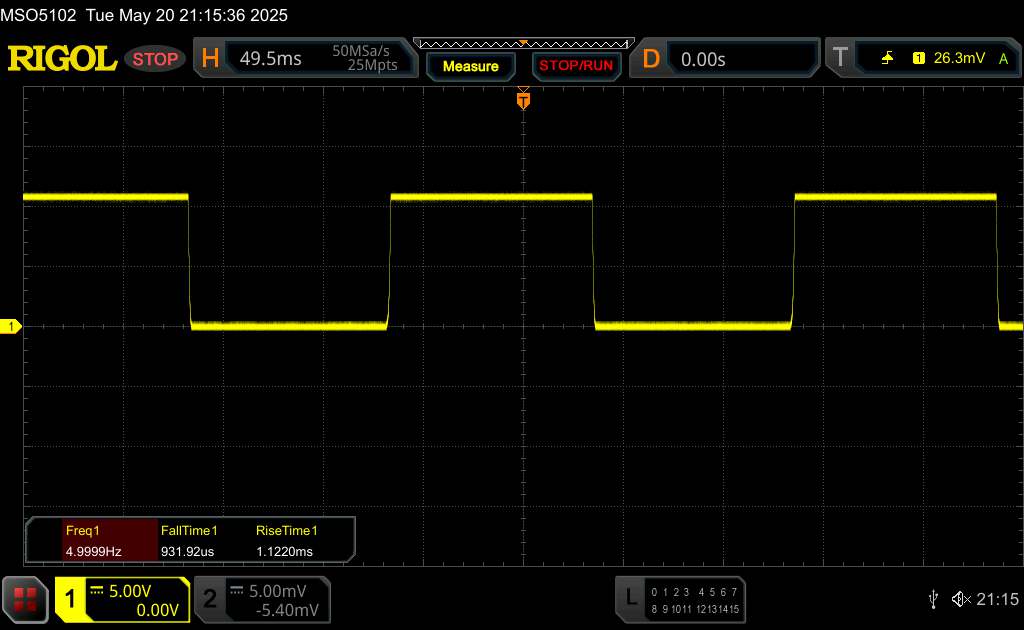Open horizontal timebase setting 49.5ms
1024x630 pixels.
pos(270,59)
